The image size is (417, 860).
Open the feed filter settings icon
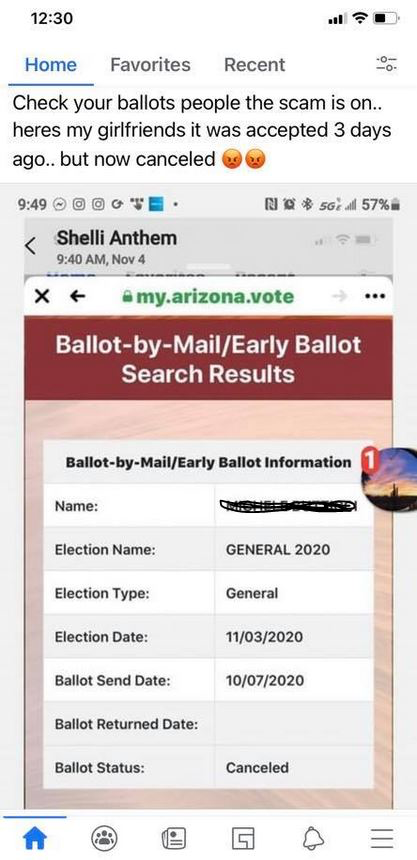[x=387, y=65]
